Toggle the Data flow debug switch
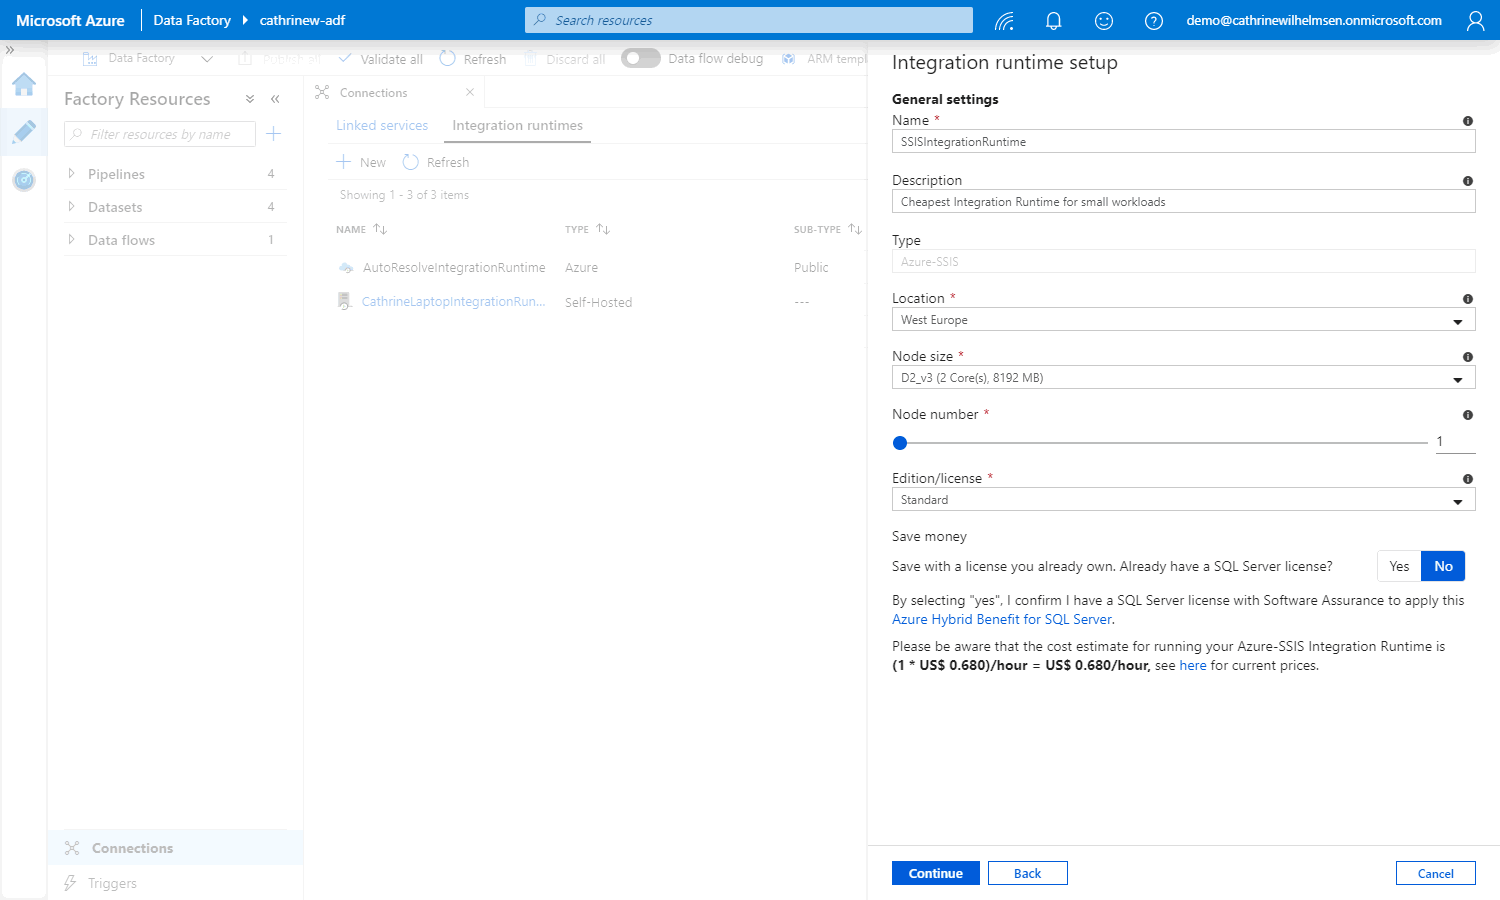Viewport: 1500px width, 900px height. pos(640,59)
